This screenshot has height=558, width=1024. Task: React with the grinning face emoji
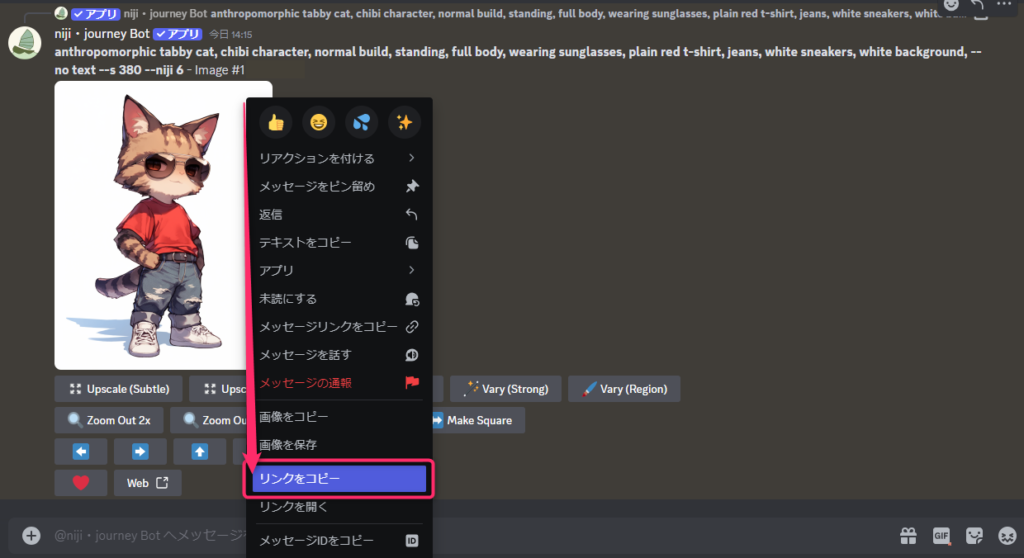click(x=319, y=122)
